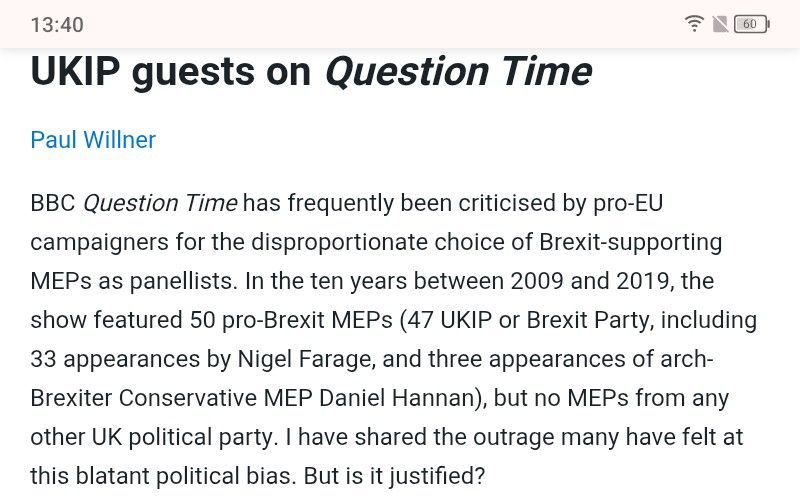The height and width of the screenshot is (503, 800).
Task: Click the name "Daniel Hannan"
Action: click(x=395, y=398)
